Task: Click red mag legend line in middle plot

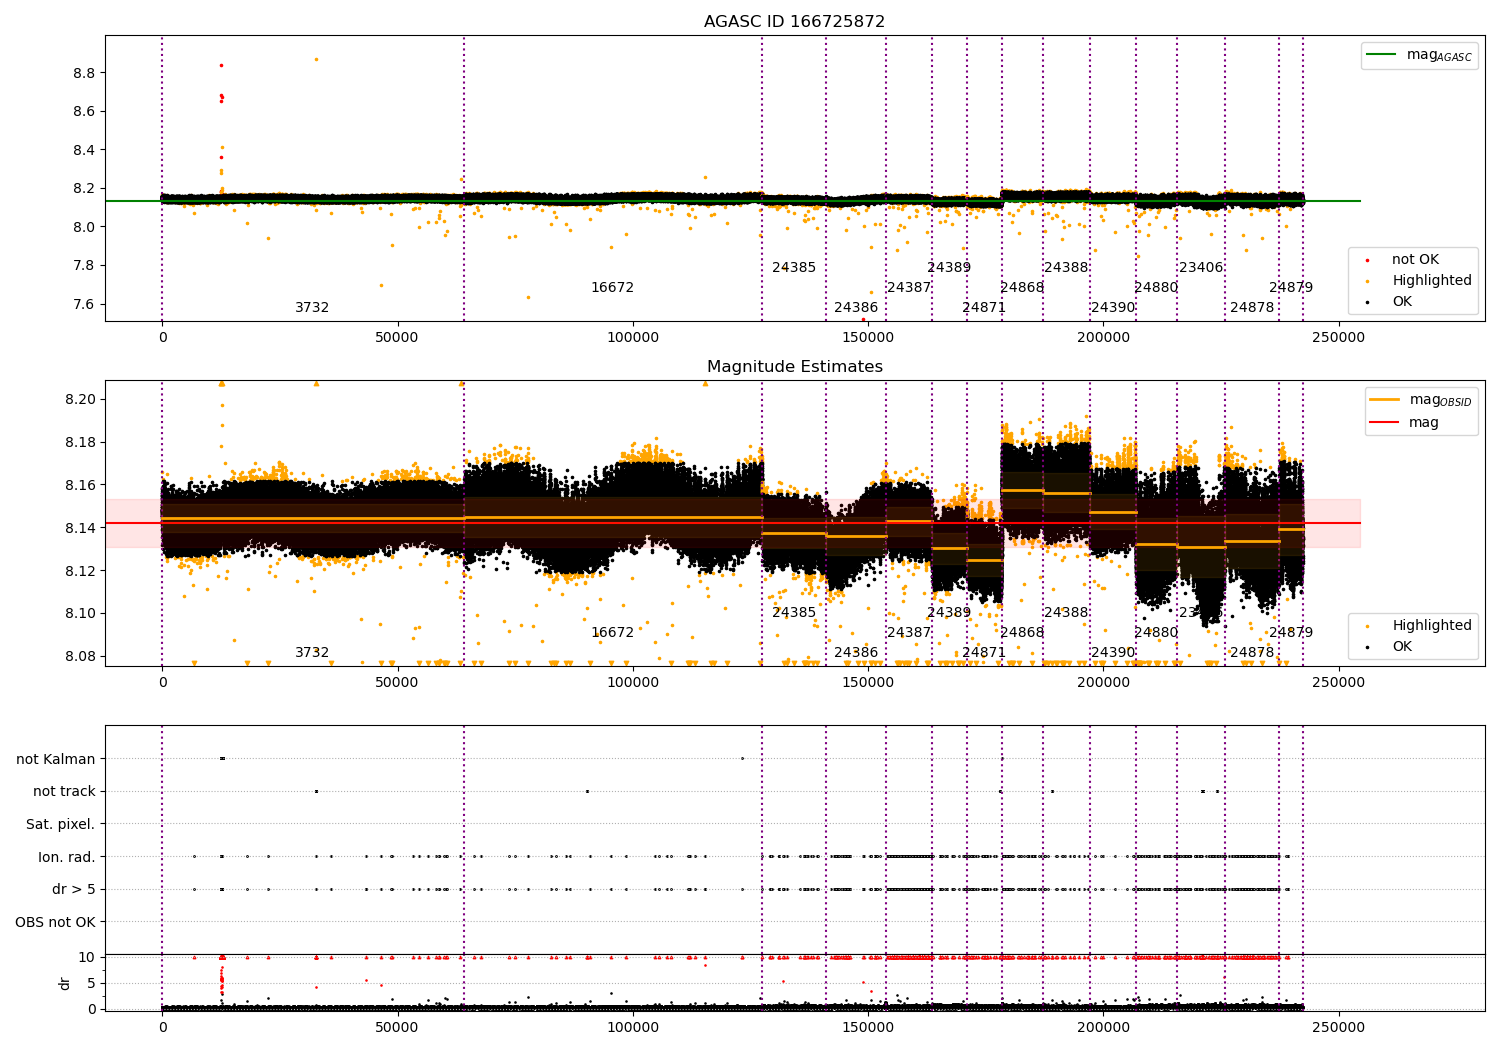Action: 1385,422
